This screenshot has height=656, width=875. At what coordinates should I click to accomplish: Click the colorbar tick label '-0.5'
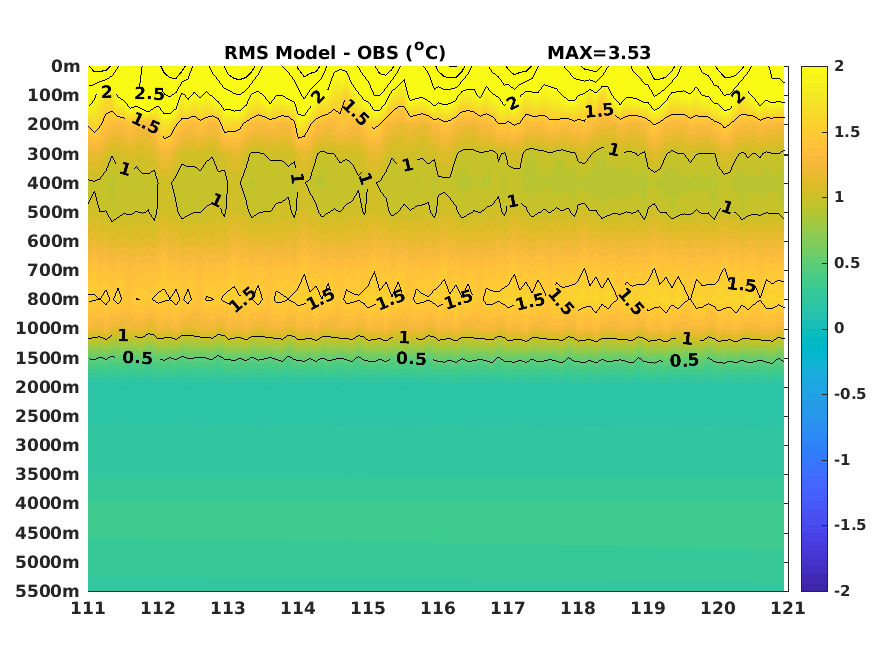click(x=850, y=394)
